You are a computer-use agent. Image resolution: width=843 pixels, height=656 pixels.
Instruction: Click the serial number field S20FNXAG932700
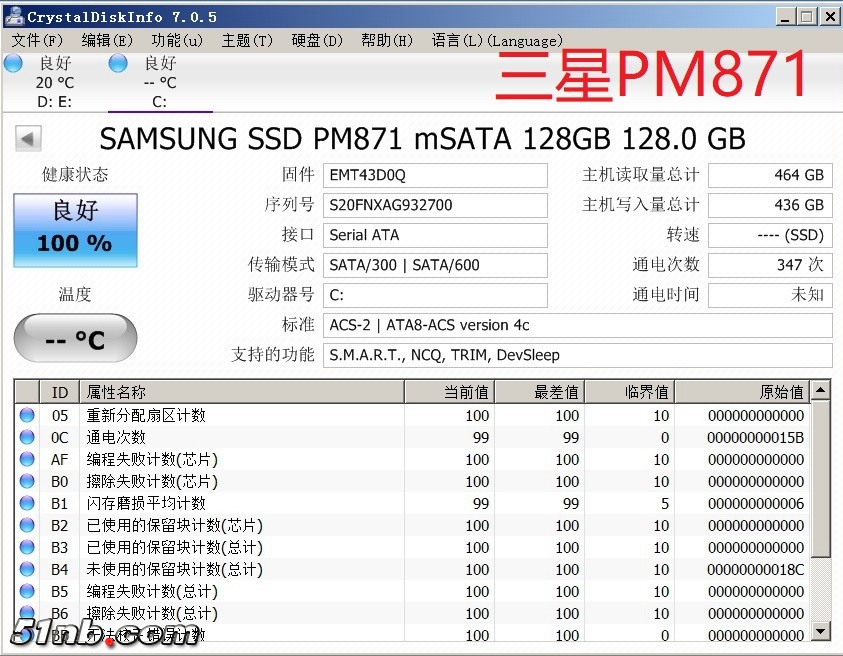(x=436, y=205)
